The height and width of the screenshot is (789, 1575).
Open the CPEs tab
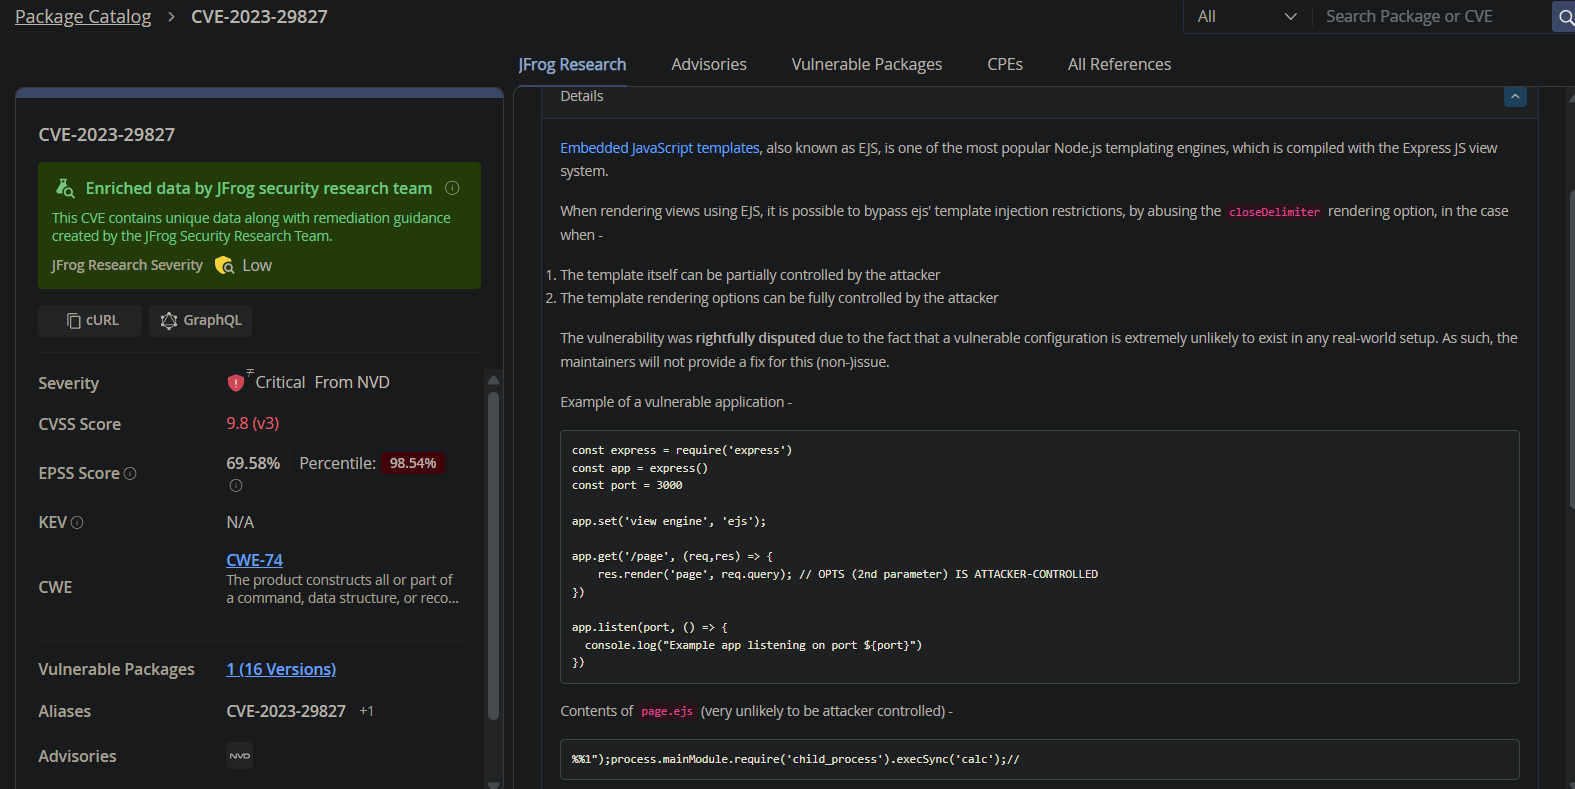click(x=1005, y=65)
